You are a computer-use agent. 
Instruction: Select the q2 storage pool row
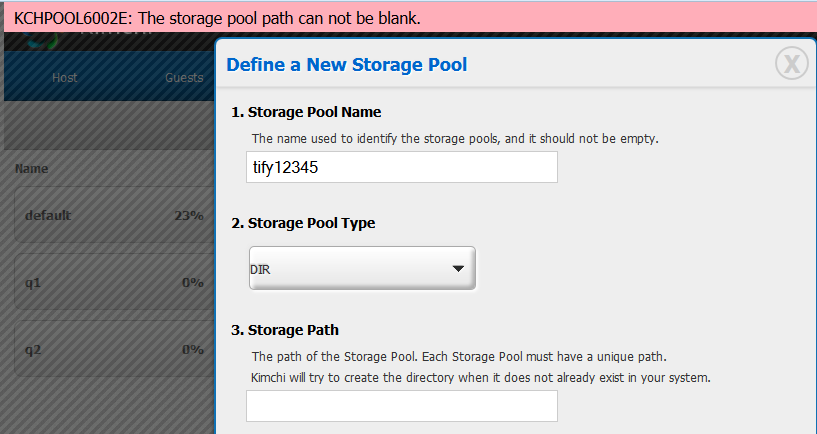(x=110, y=350)
